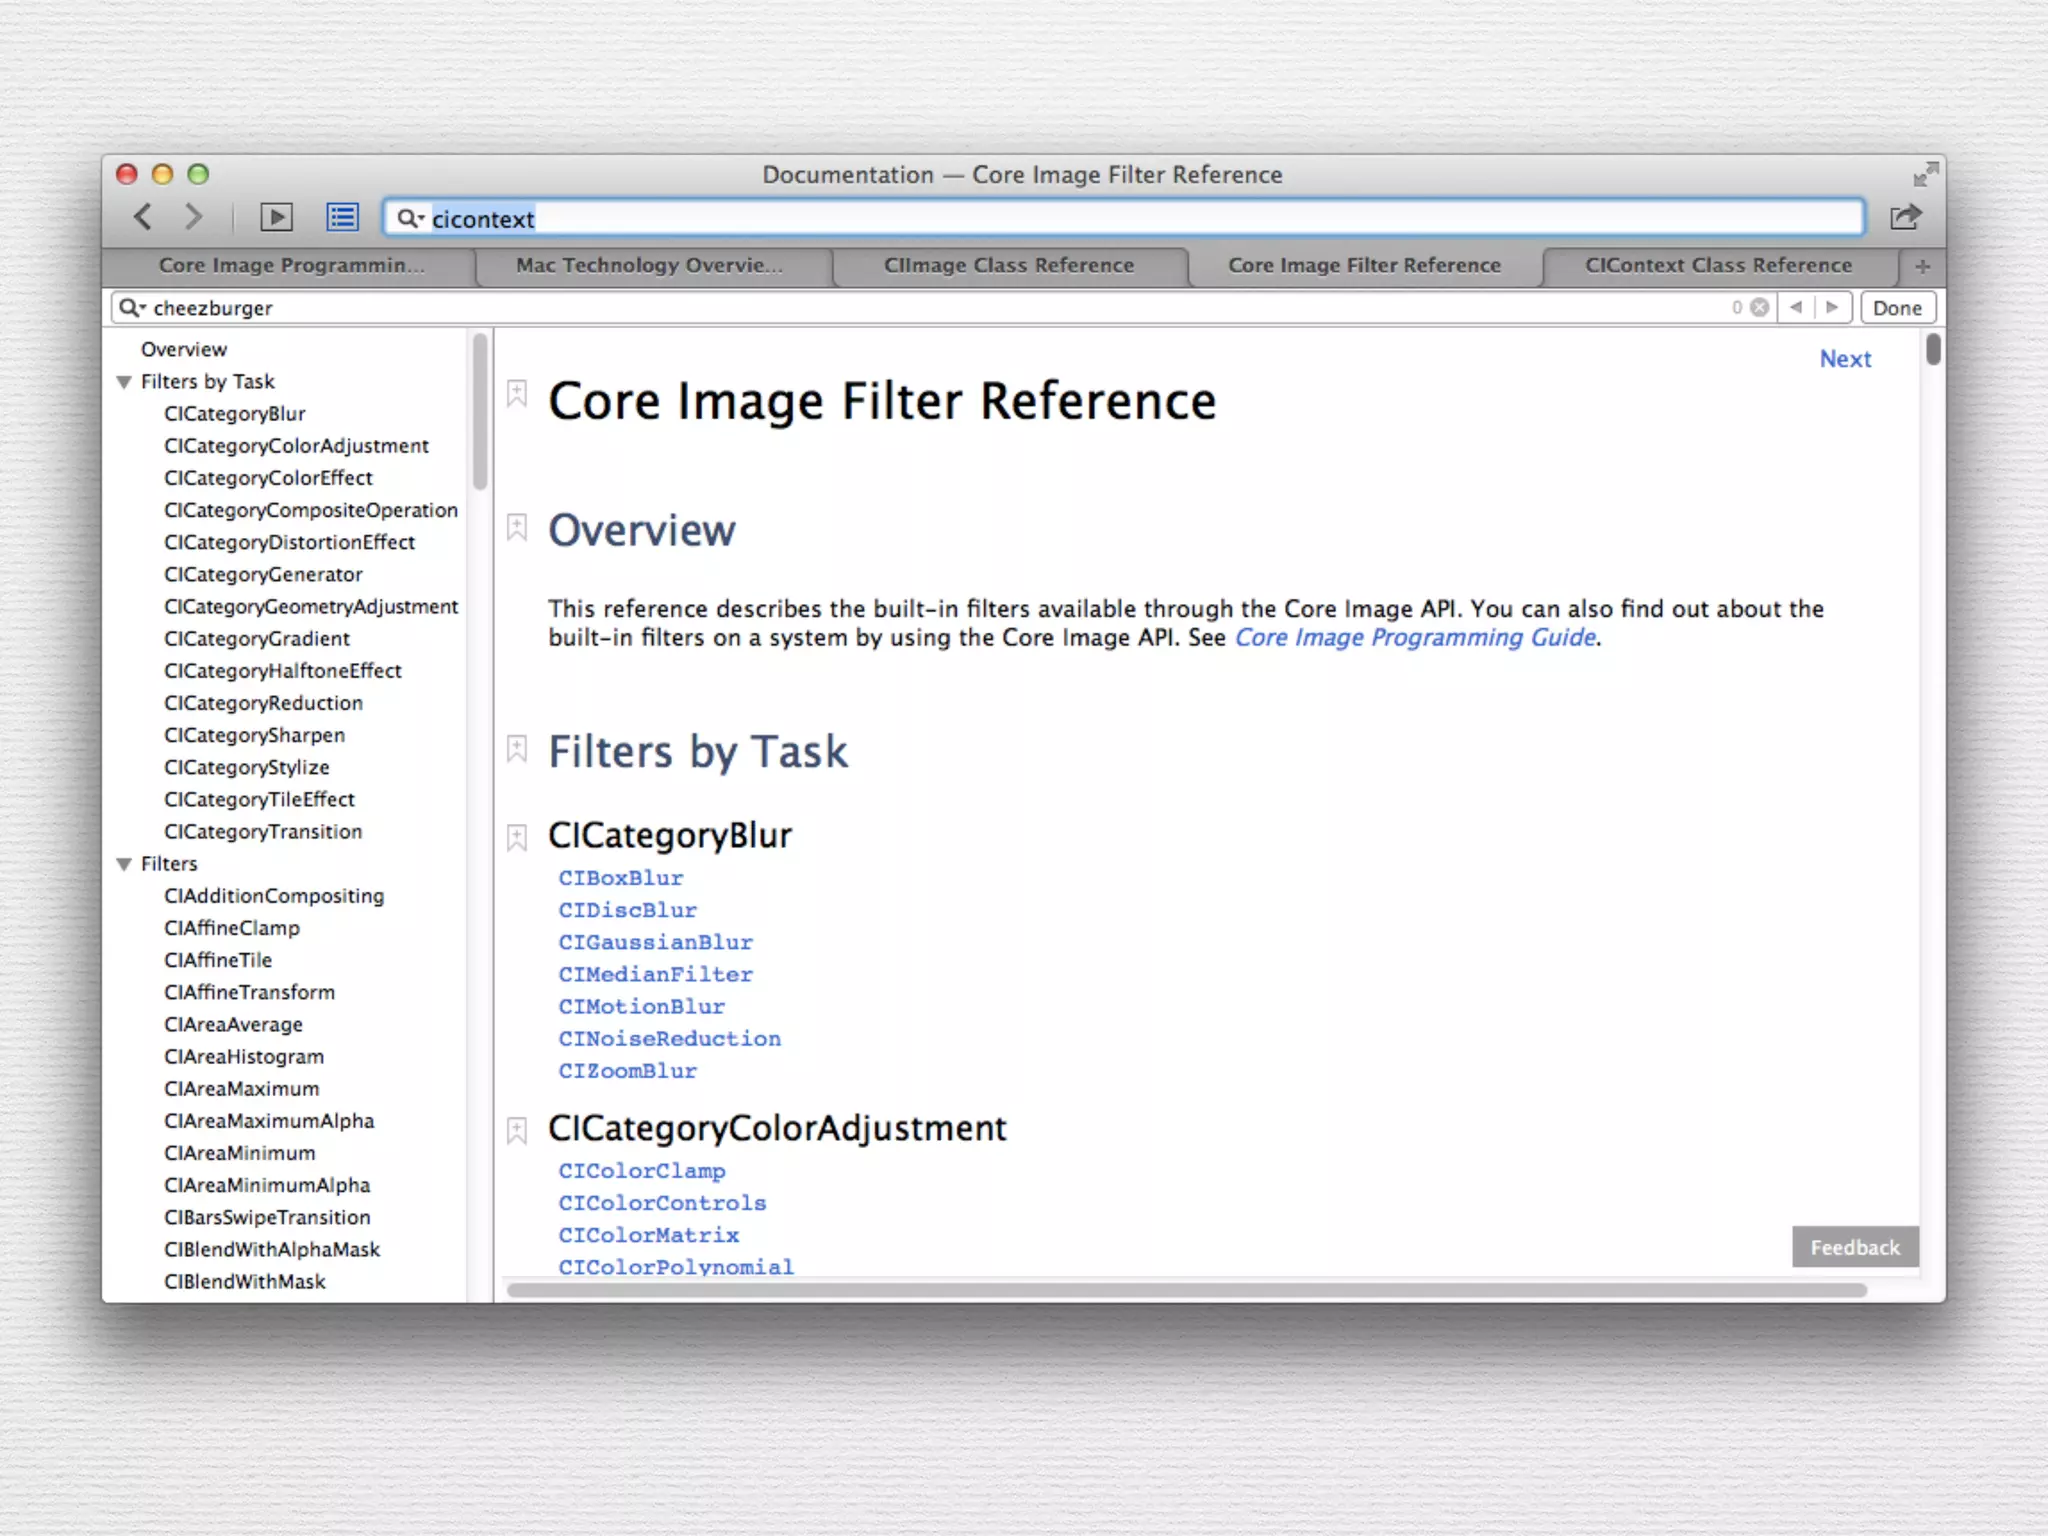Click the horizontal scrollbar under content
Screen dimensions: 2048x1536
click(1186, 1290)
